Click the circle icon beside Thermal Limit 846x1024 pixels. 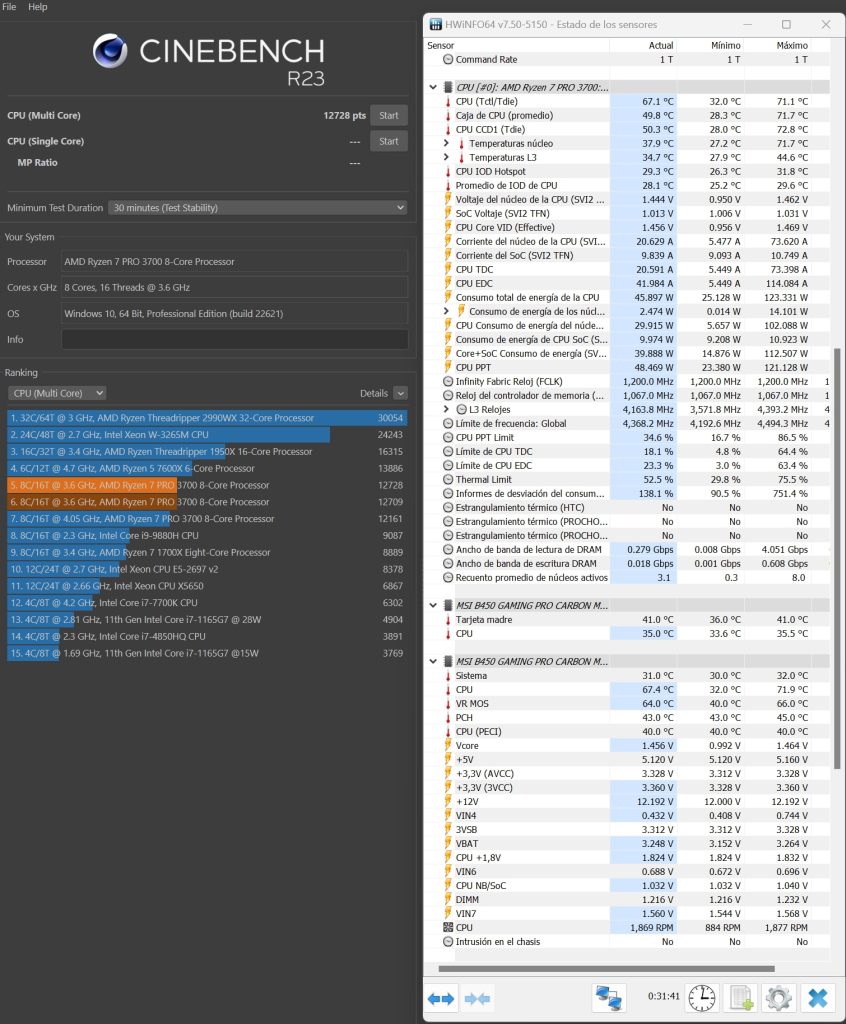point(448,479)
